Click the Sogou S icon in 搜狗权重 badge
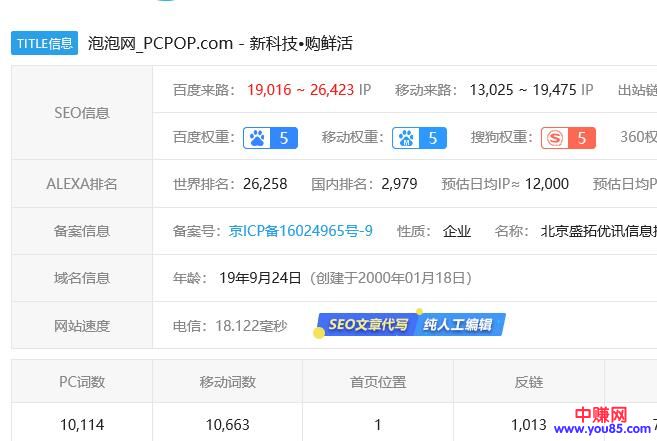 (x=555, y=138)
